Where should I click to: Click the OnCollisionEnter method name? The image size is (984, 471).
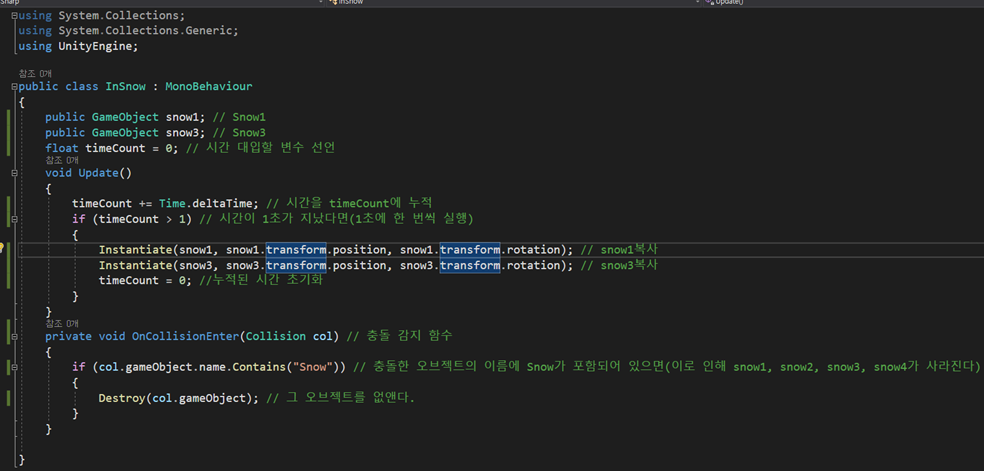(185, 336)
